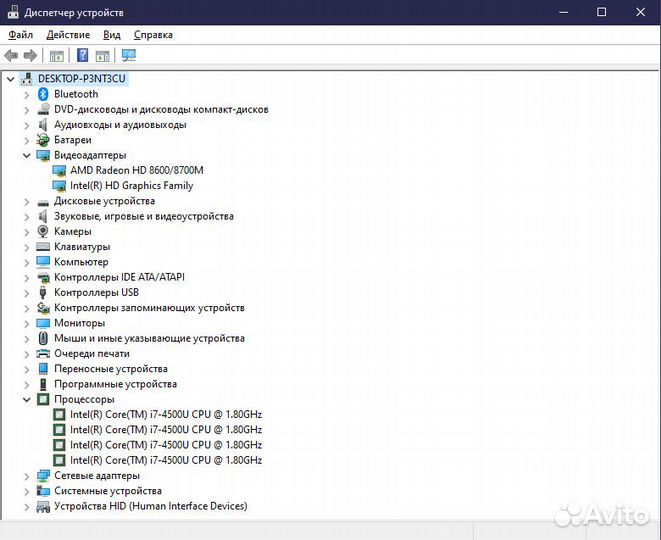Click the Bluetooth category icon
661x540 pixels.
(x=43, y=94)
